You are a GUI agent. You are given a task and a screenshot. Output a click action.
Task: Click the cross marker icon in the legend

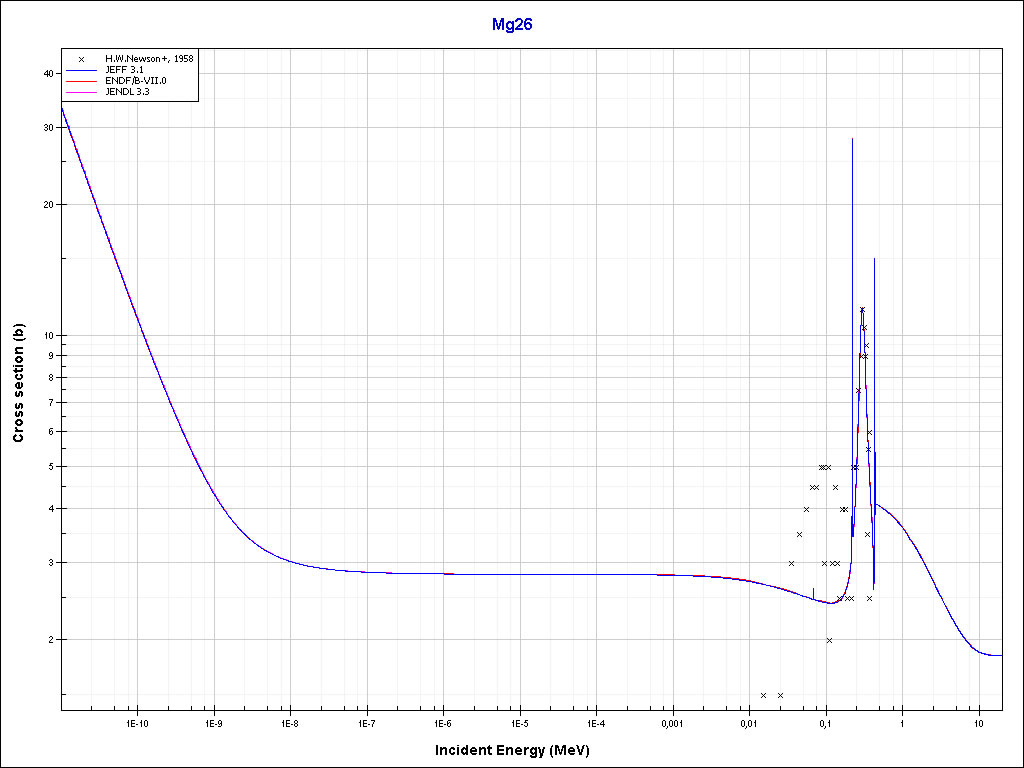[x=81, y=59]
